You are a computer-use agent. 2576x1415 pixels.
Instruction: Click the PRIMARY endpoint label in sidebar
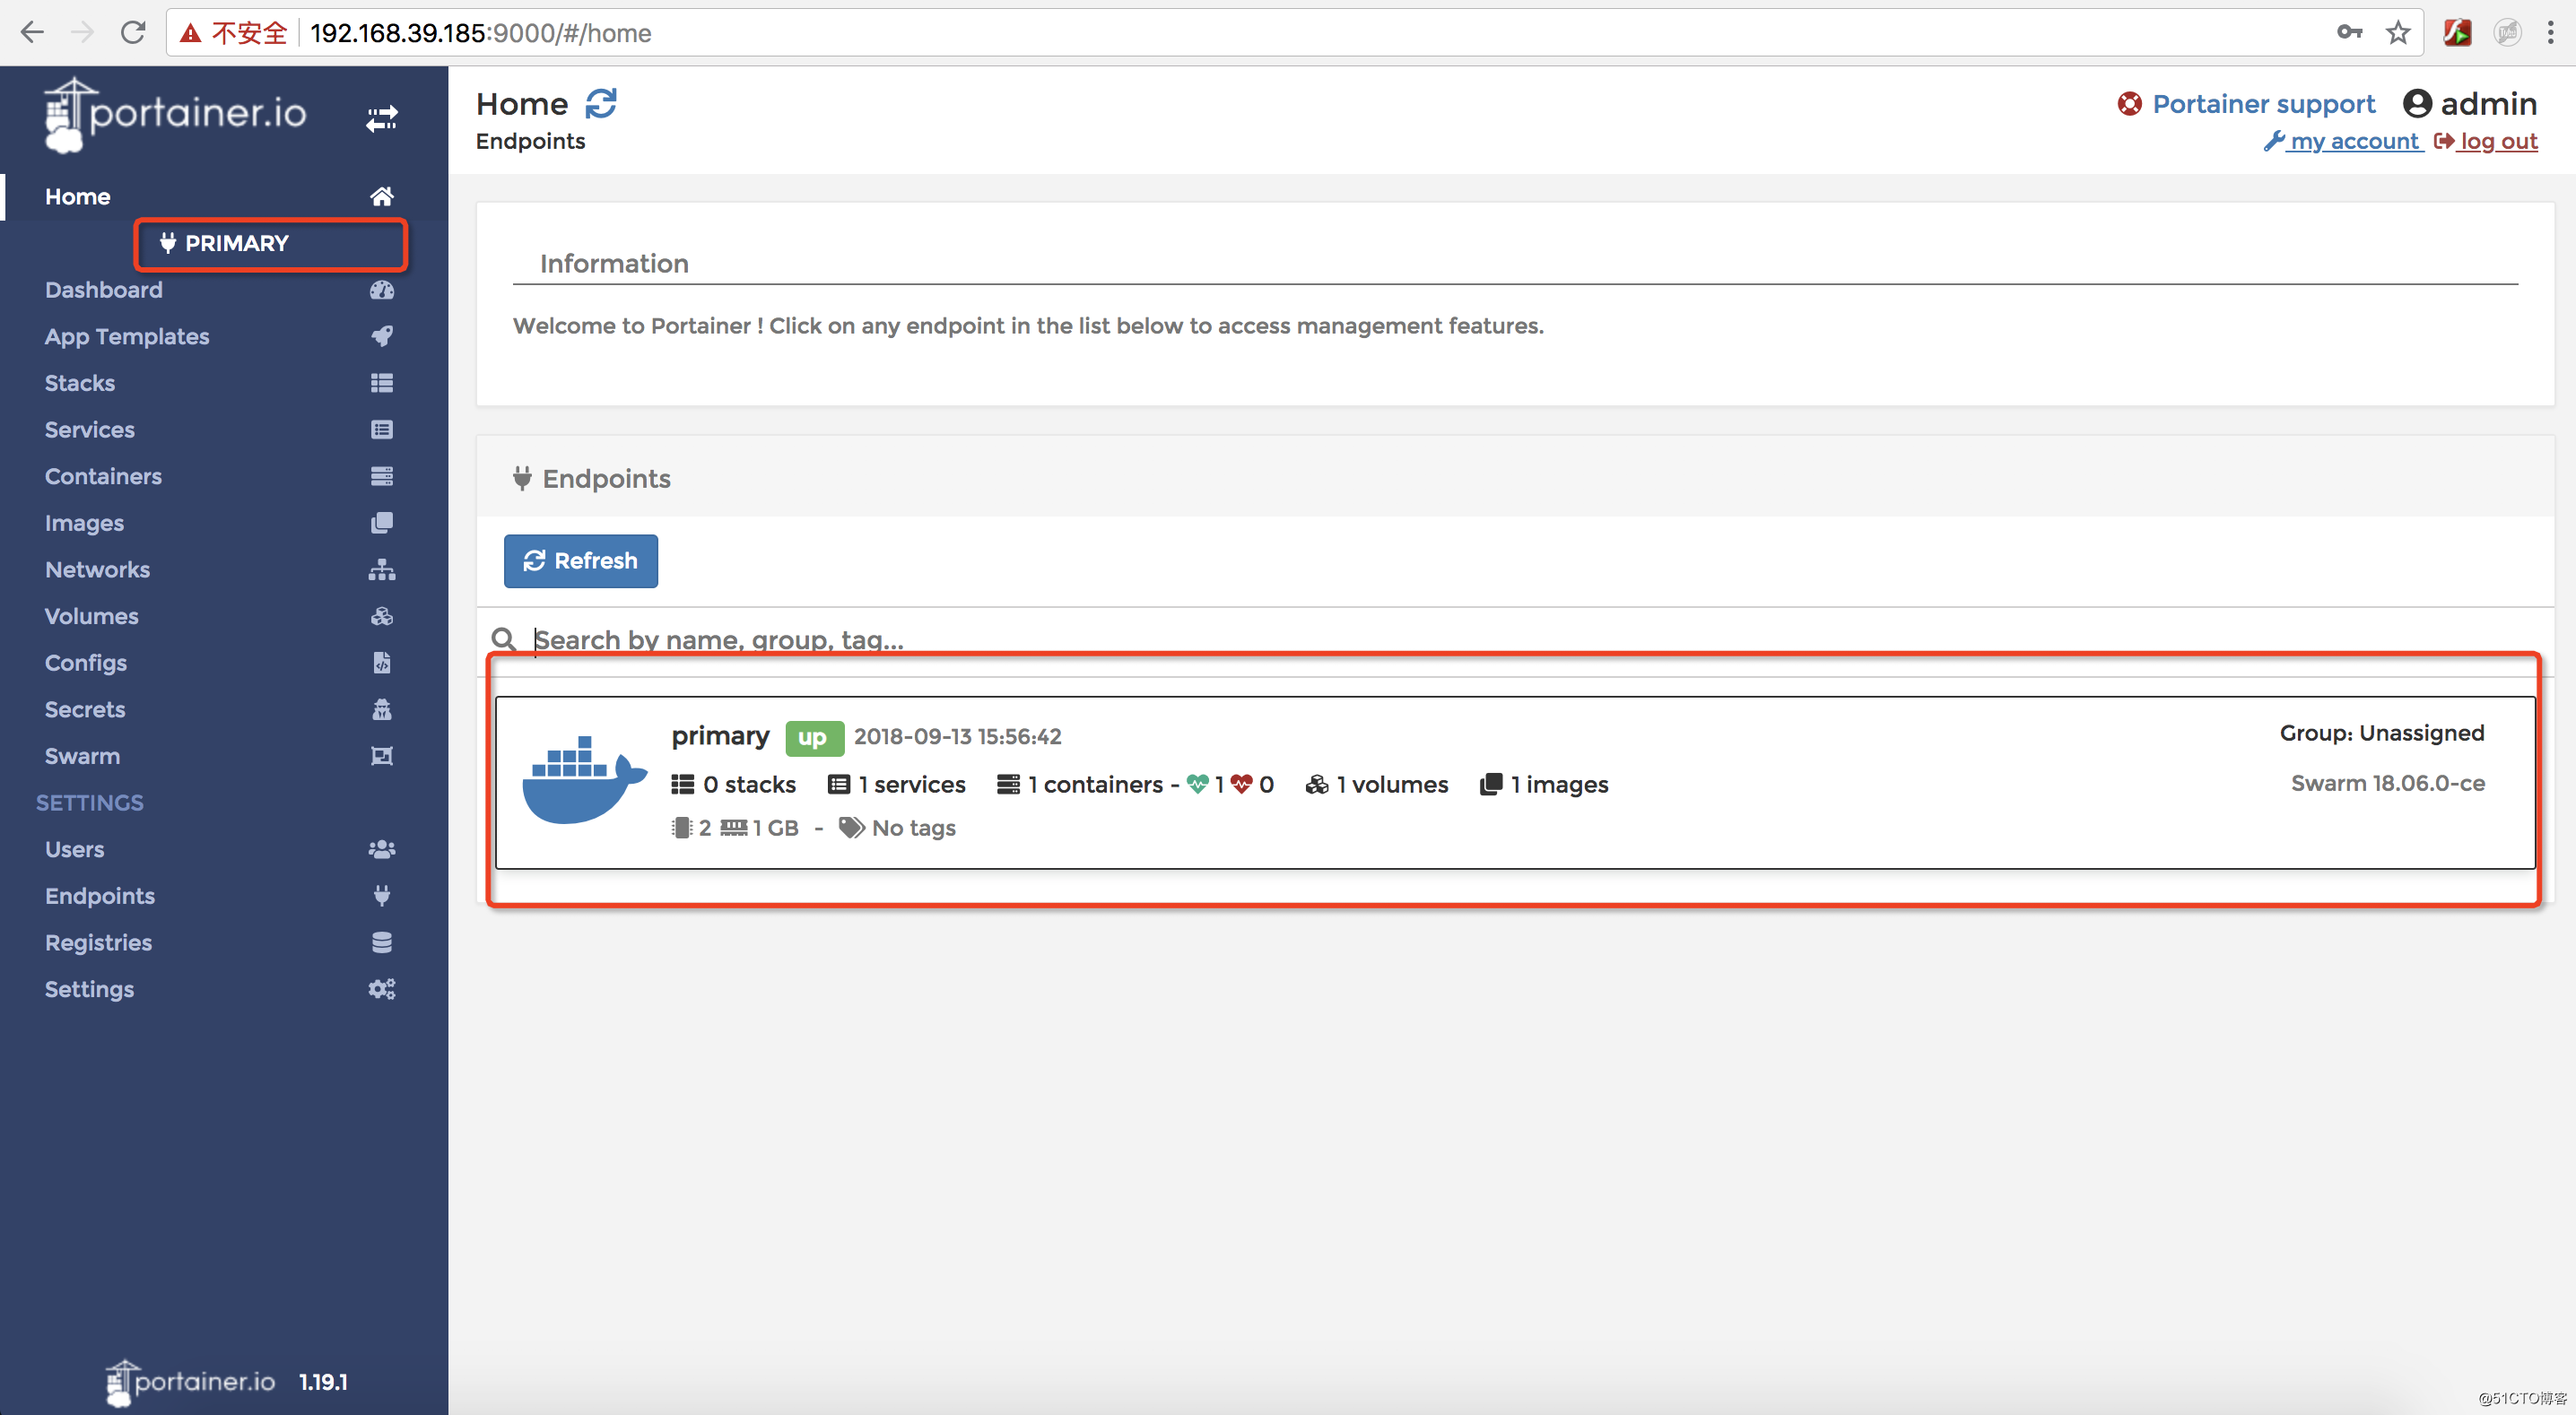pos(237,243)
